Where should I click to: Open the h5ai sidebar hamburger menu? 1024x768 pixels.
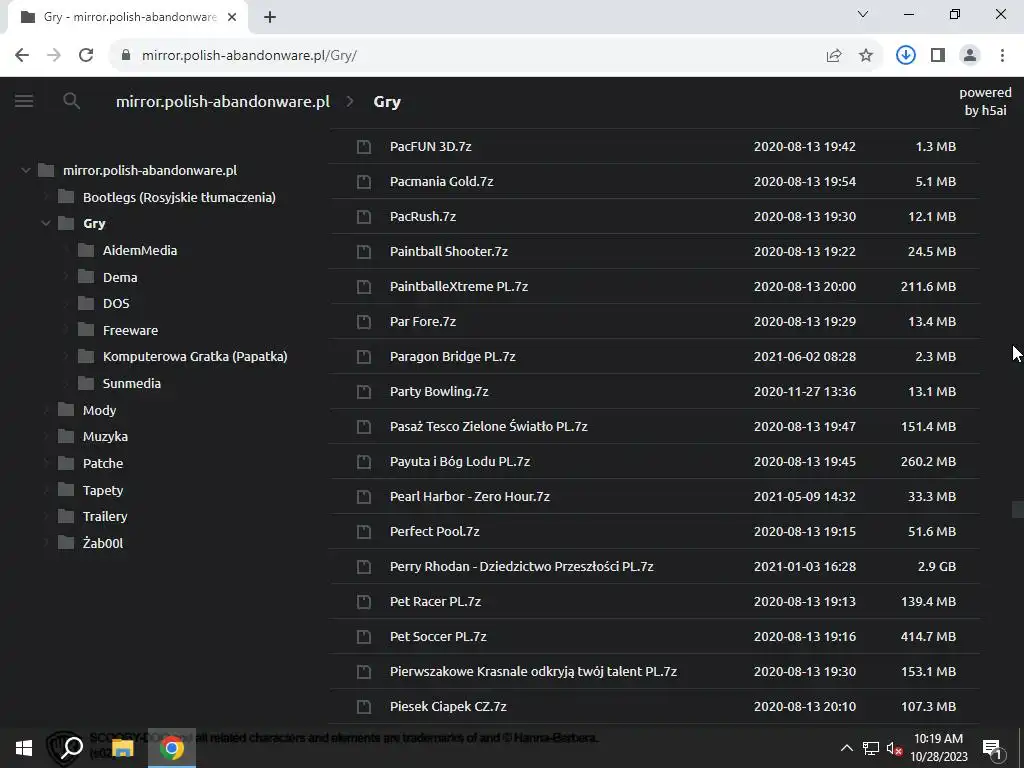[24, 101]
